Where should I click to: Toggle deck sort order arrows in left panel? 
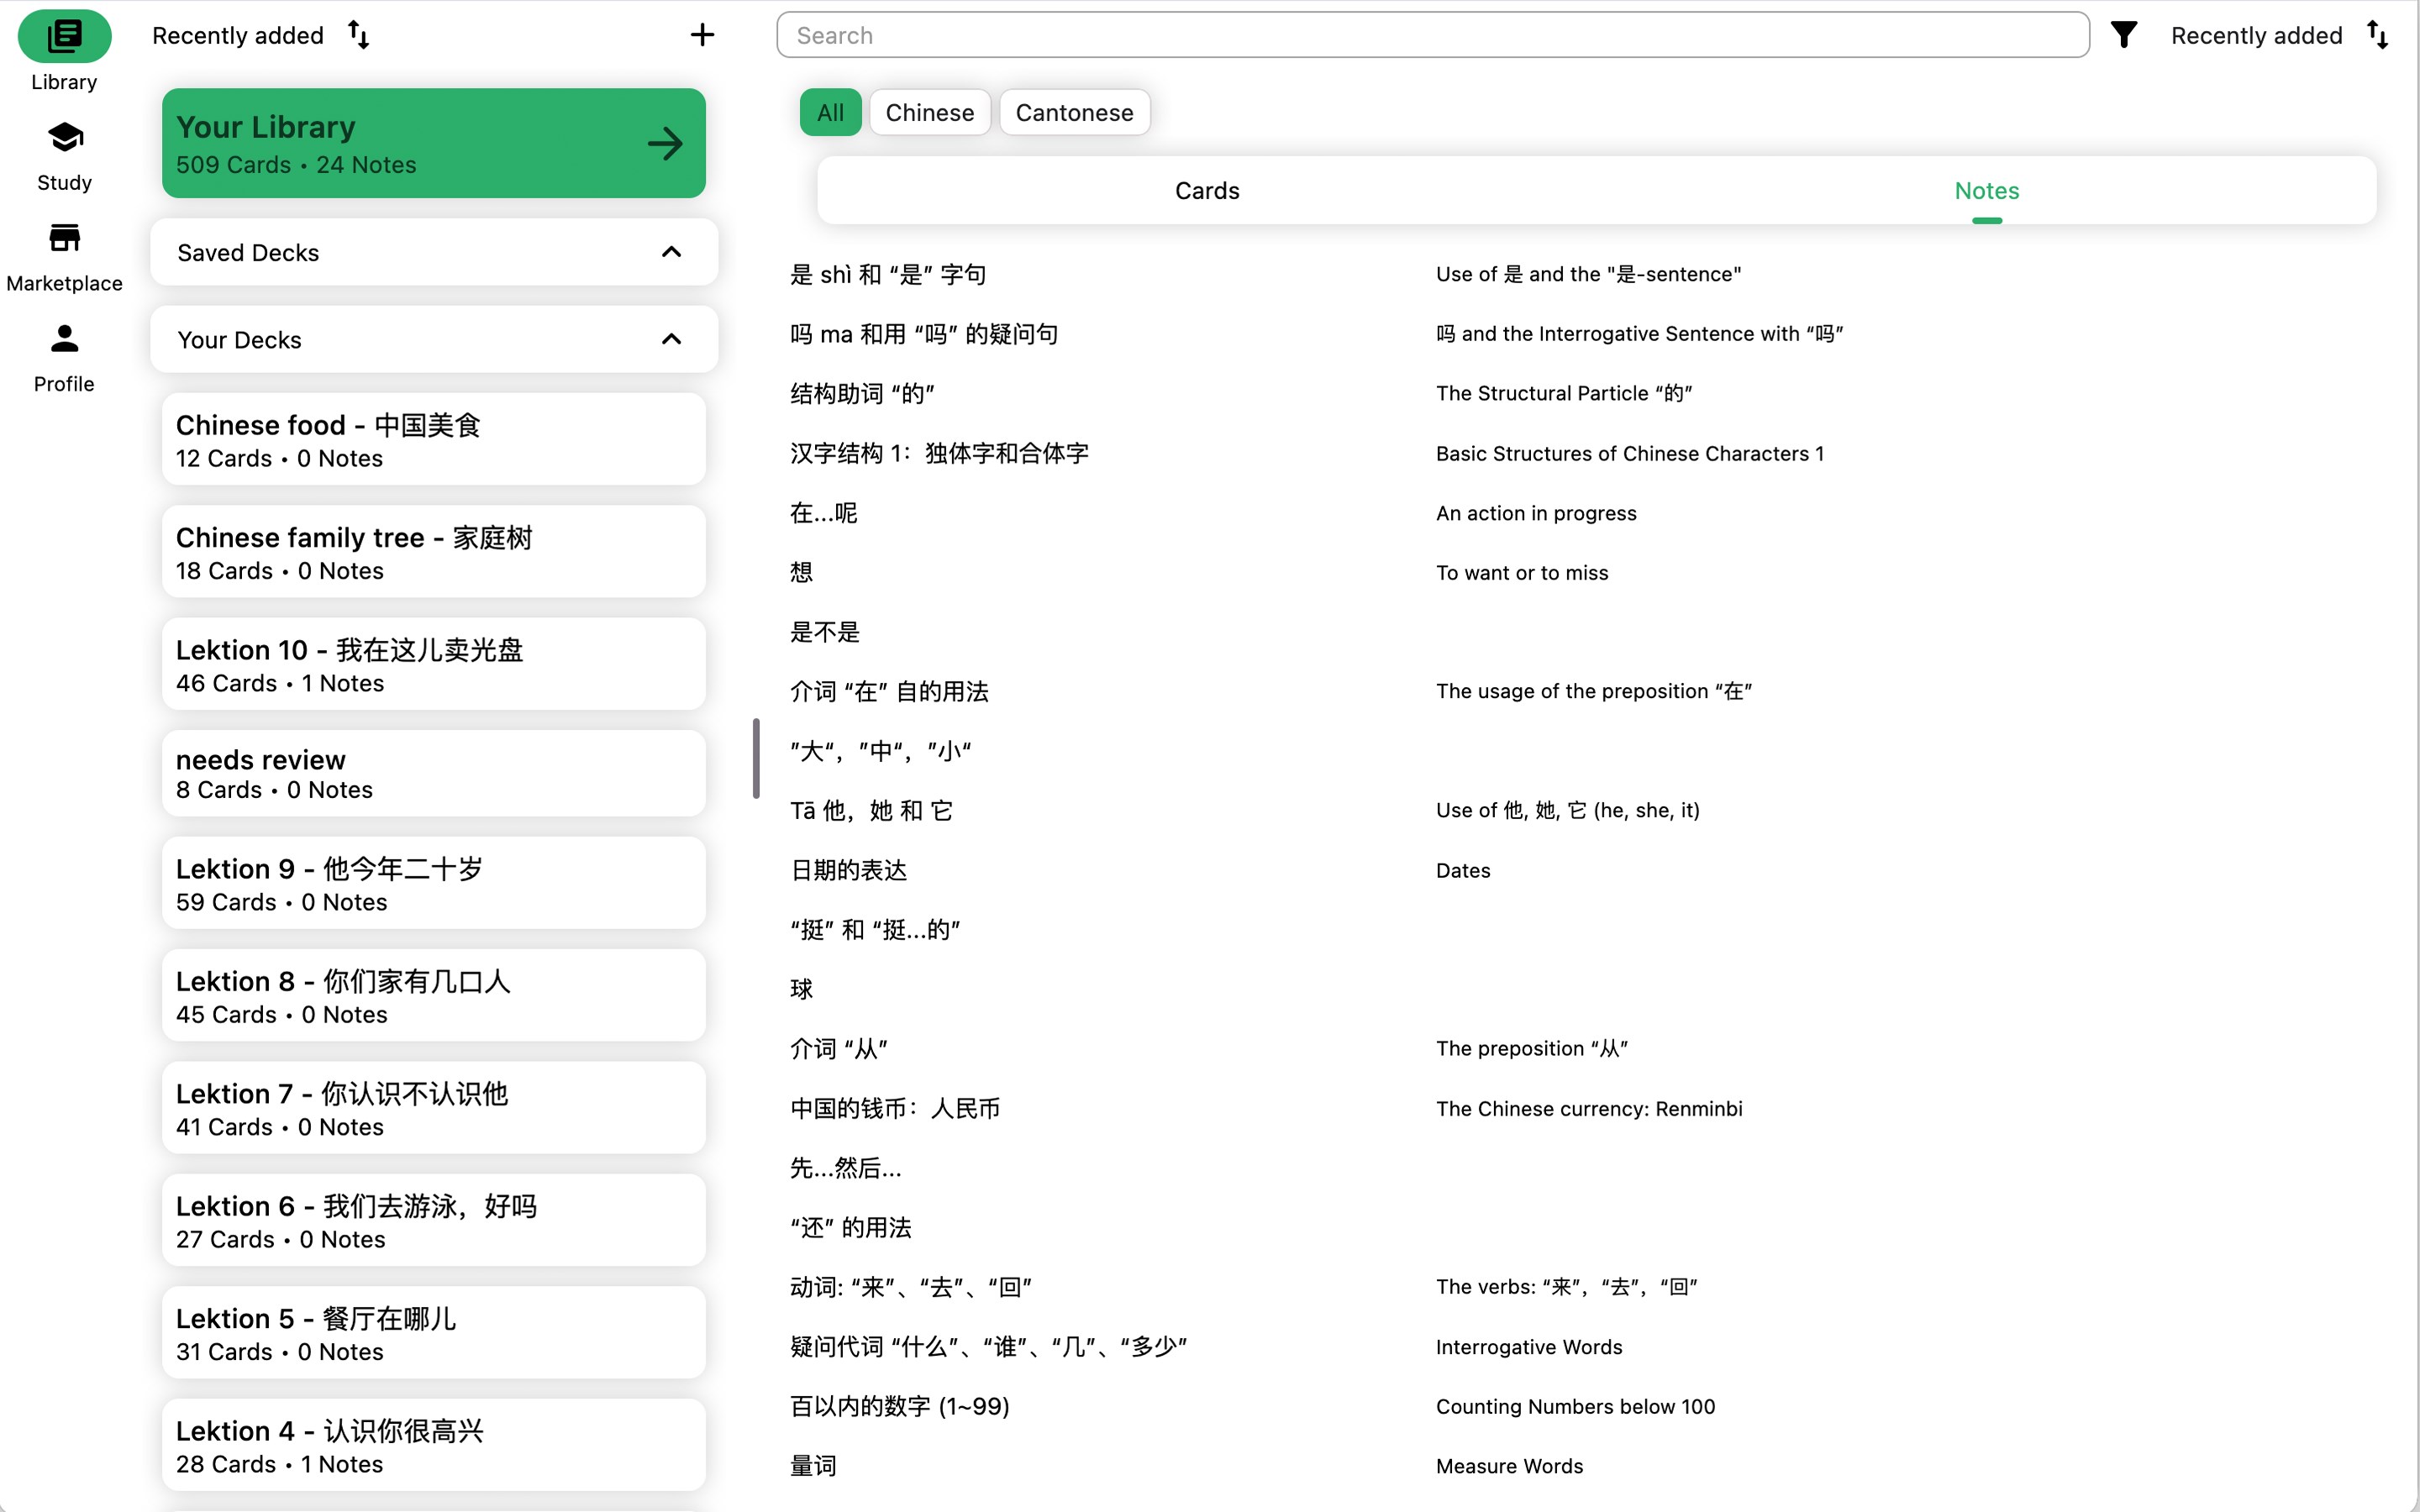[358, 36]
